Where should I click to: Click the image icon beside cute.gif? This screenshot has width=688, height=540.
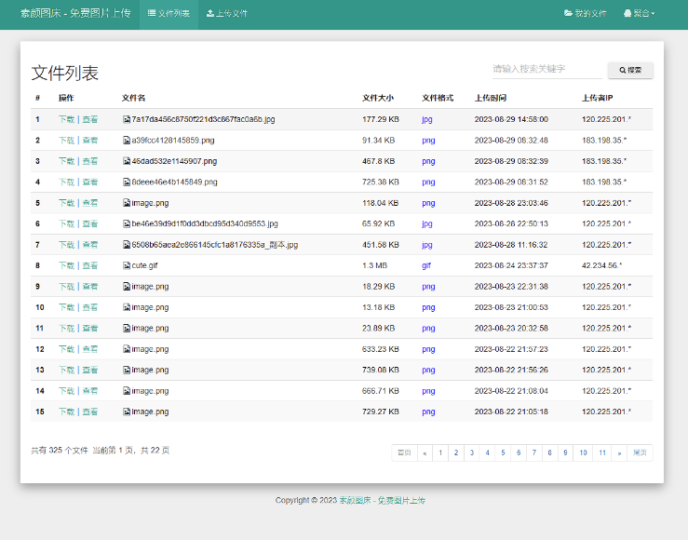point(126,266)
